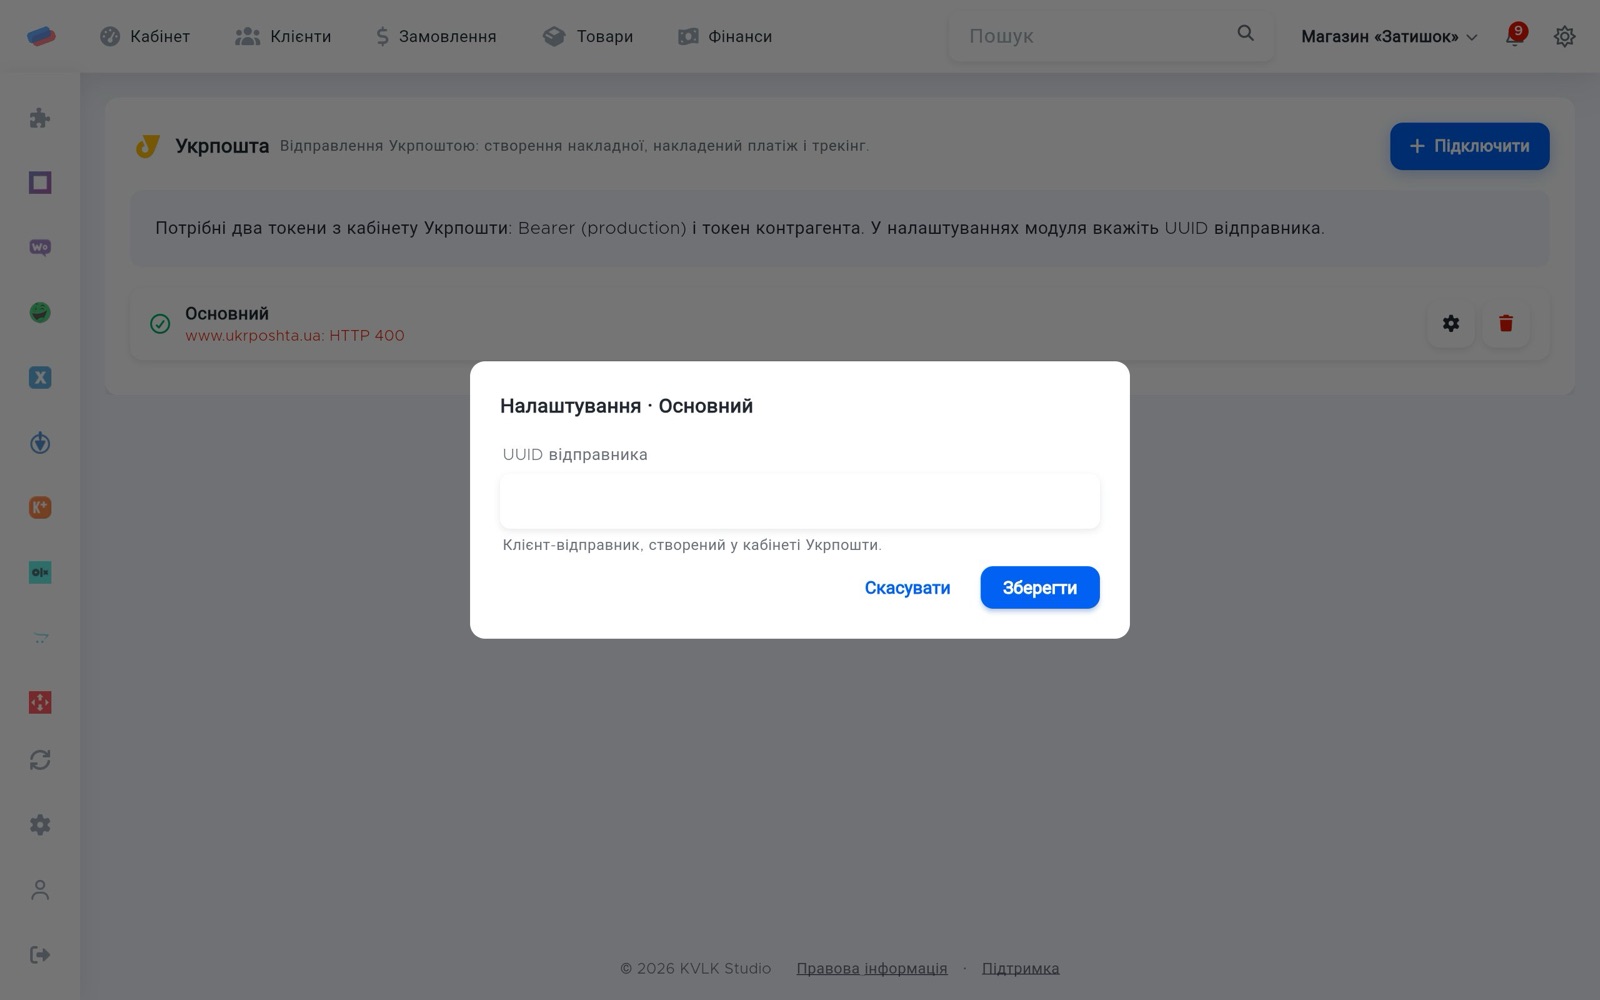1600x1000 pixels.
Task: Click the green check status icon of Основний
Action: click(160, 324)
